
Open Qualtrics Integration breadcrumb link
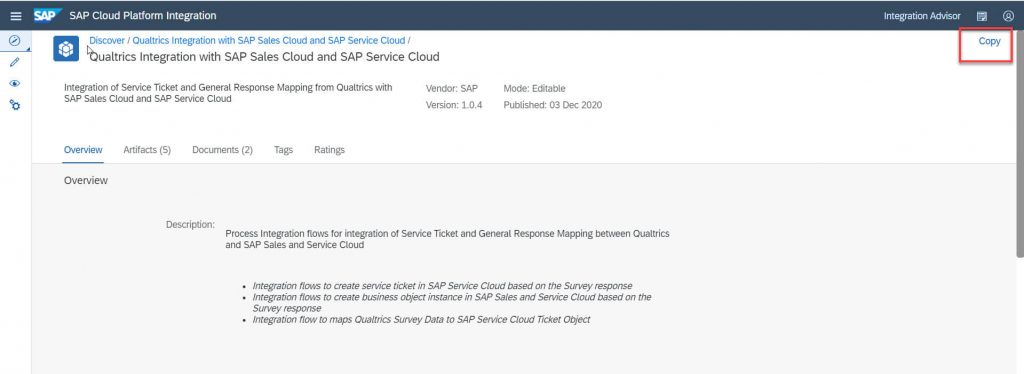(268, 40)
